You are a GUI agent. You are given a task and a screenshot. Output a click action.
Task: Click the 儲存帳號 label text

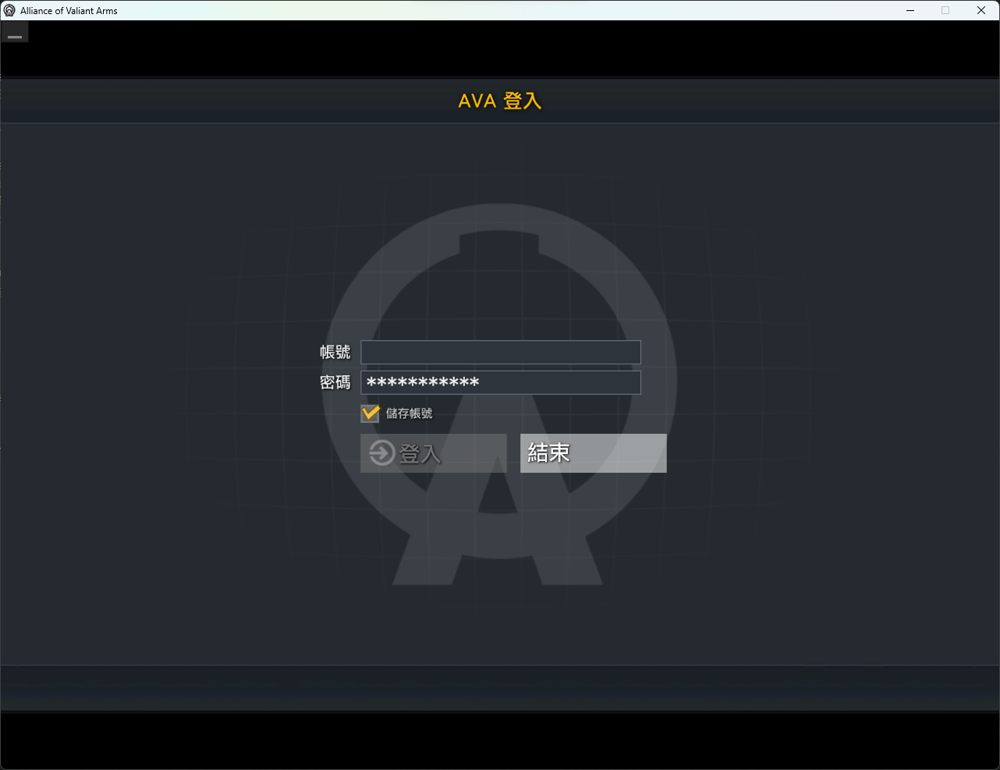coord(409,413)
